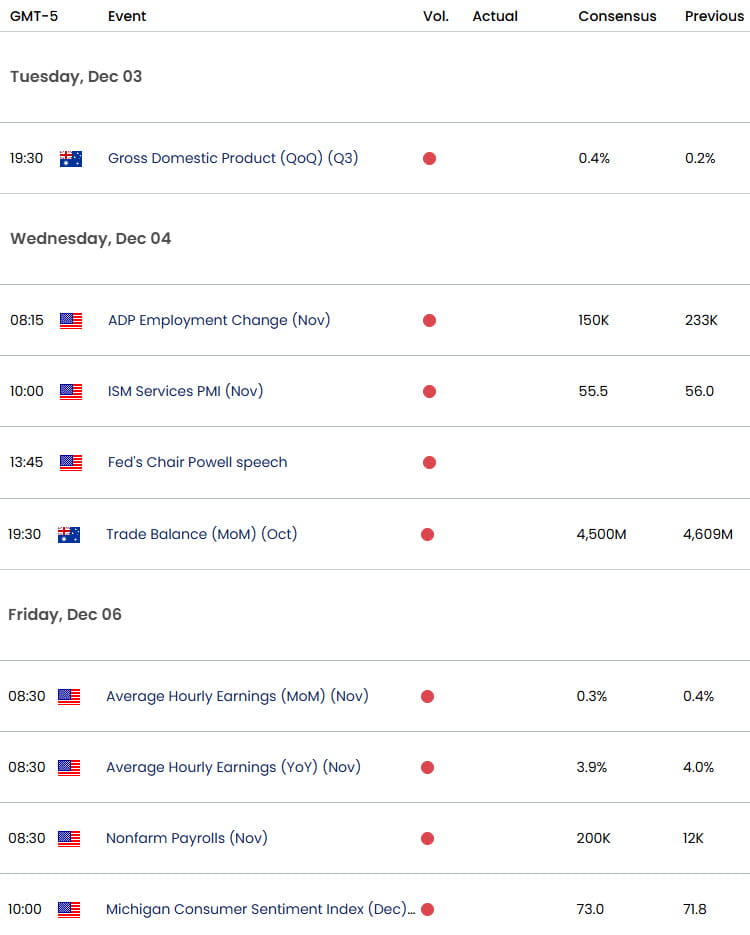This screenshot has height=935, width=750.
Task: Click the 08:30 time for Average Hourly Earnings YoY
Action: click(x=26, y=767)
